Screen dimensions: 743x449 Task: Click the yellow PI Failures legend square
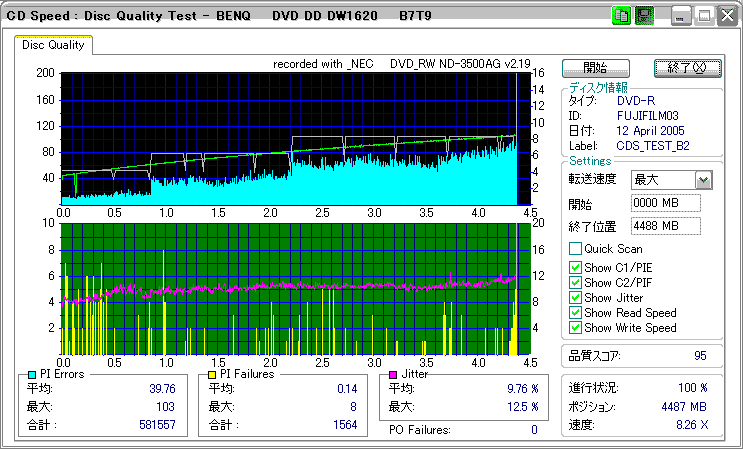click(x=211, y=374)
